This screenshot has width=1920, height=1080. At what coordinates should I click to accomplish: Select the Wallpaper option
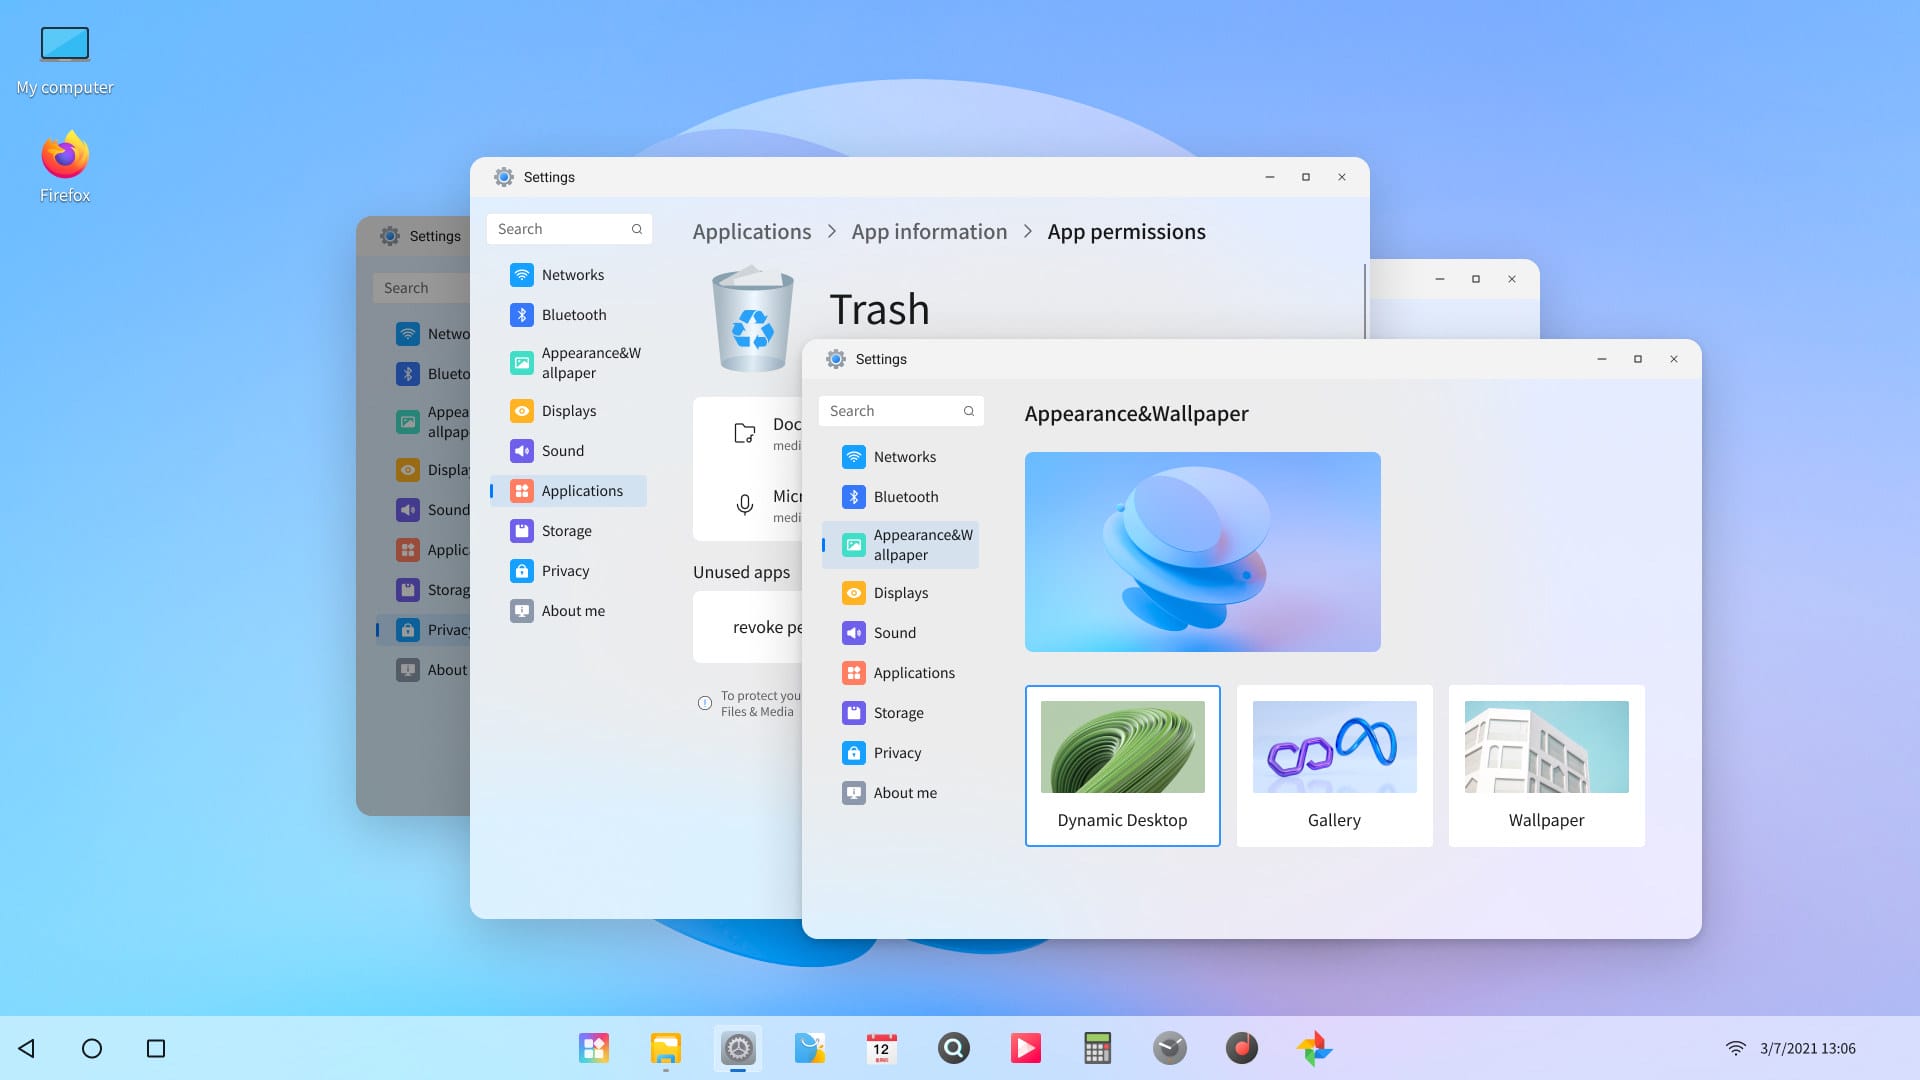pos(1545,765)
